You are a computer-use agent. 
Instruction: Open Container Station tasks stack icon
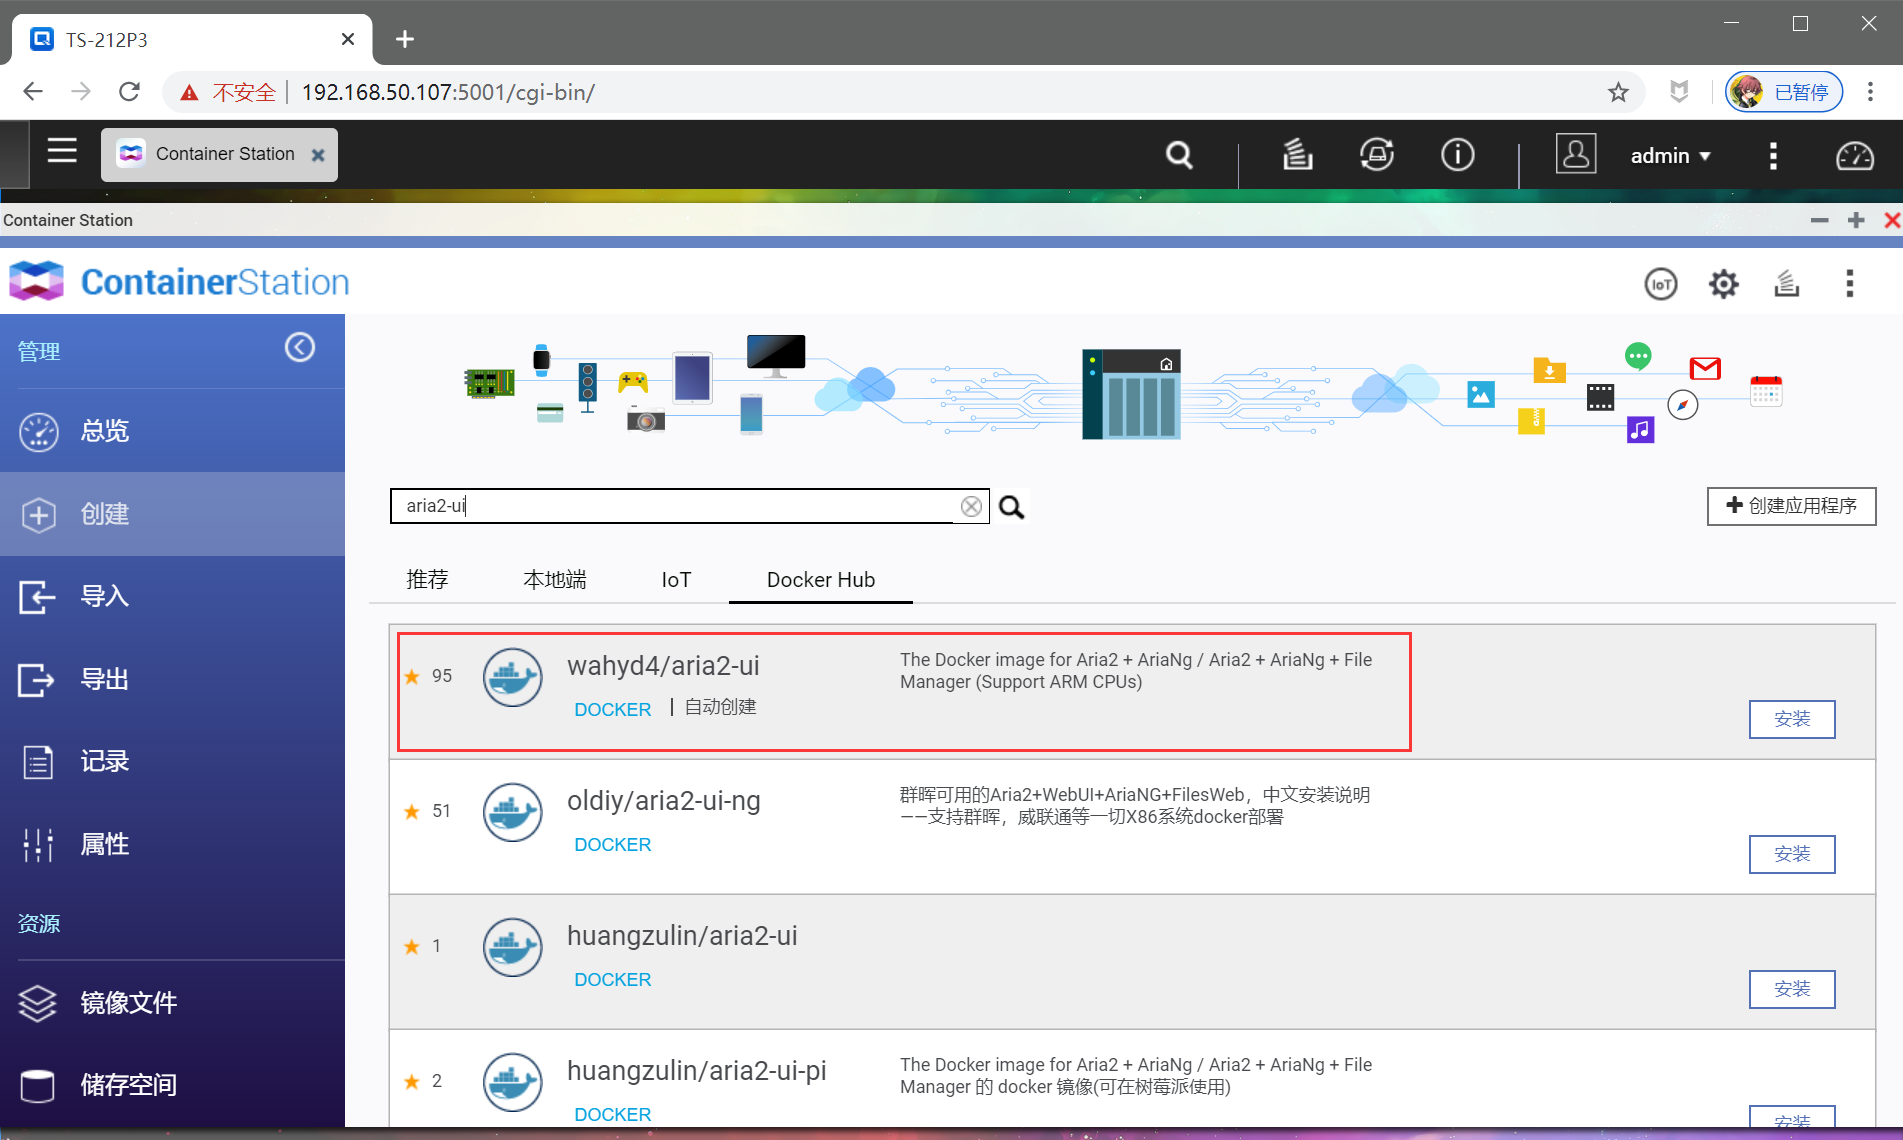point(1786,284)
